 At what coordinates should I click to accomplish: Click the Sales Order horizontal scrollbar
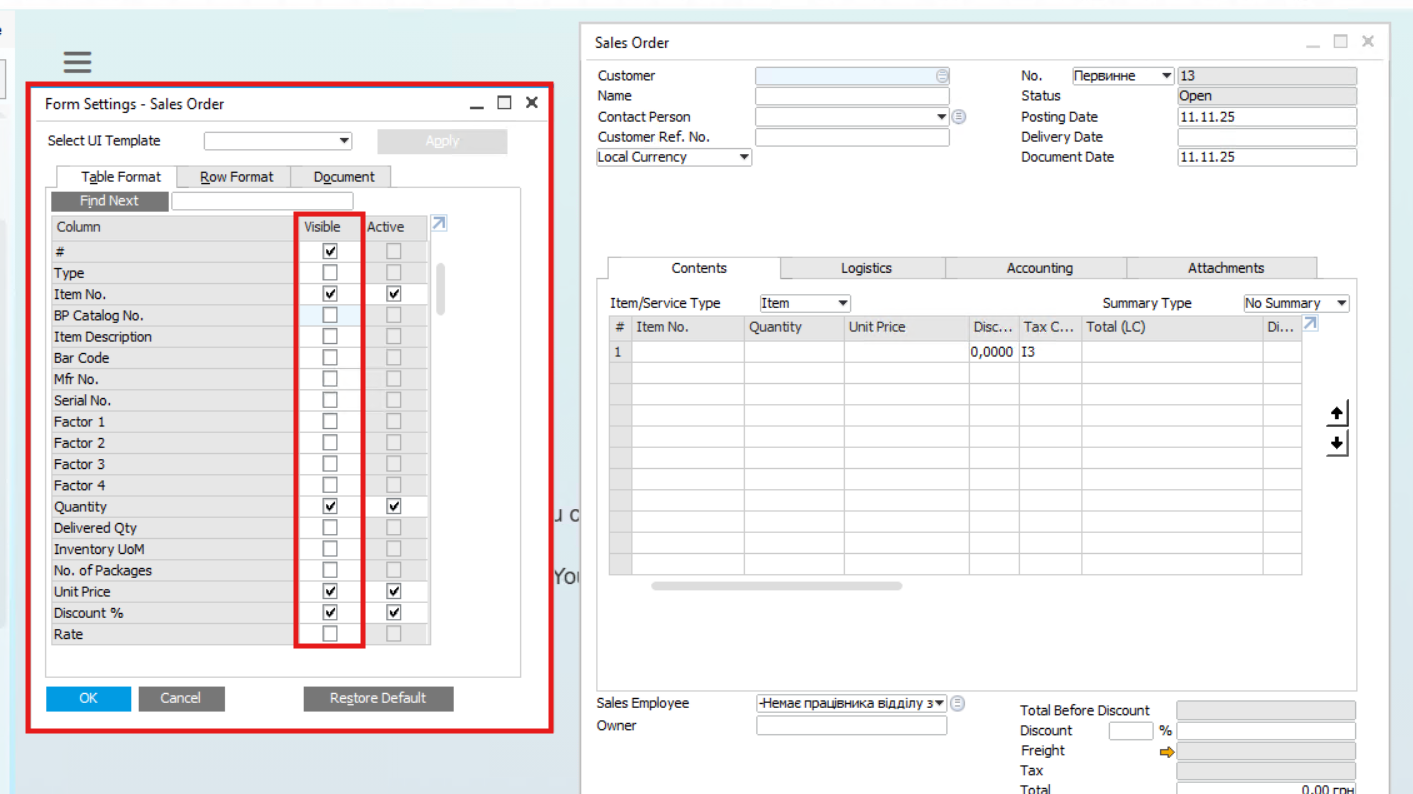(x=776, y=586)
